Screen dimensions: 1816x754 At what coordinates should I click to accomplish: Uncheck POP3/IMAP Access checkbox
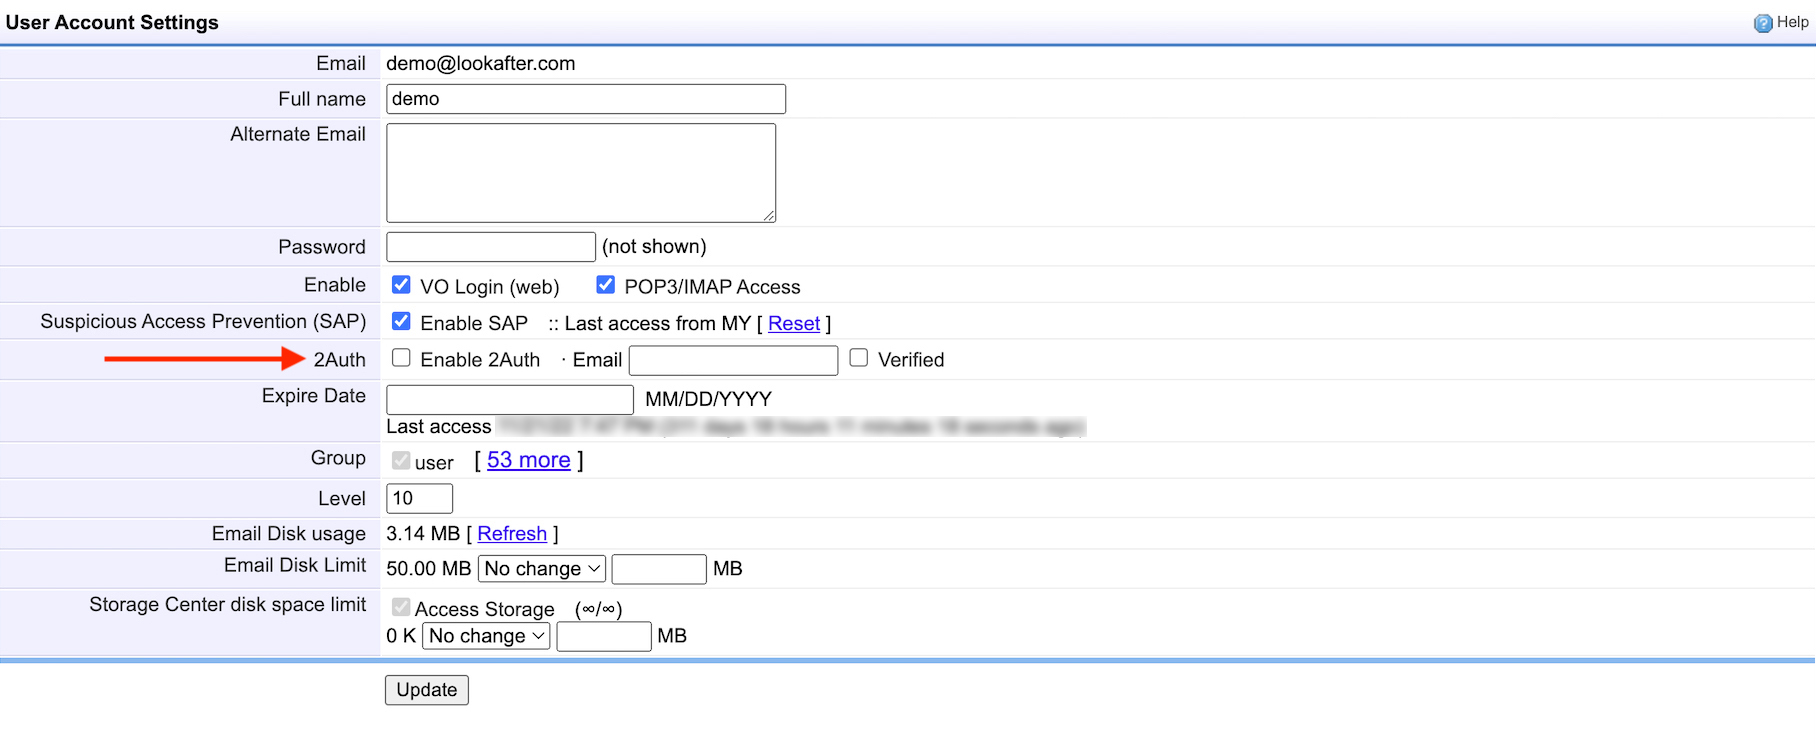tap(605, 285)
